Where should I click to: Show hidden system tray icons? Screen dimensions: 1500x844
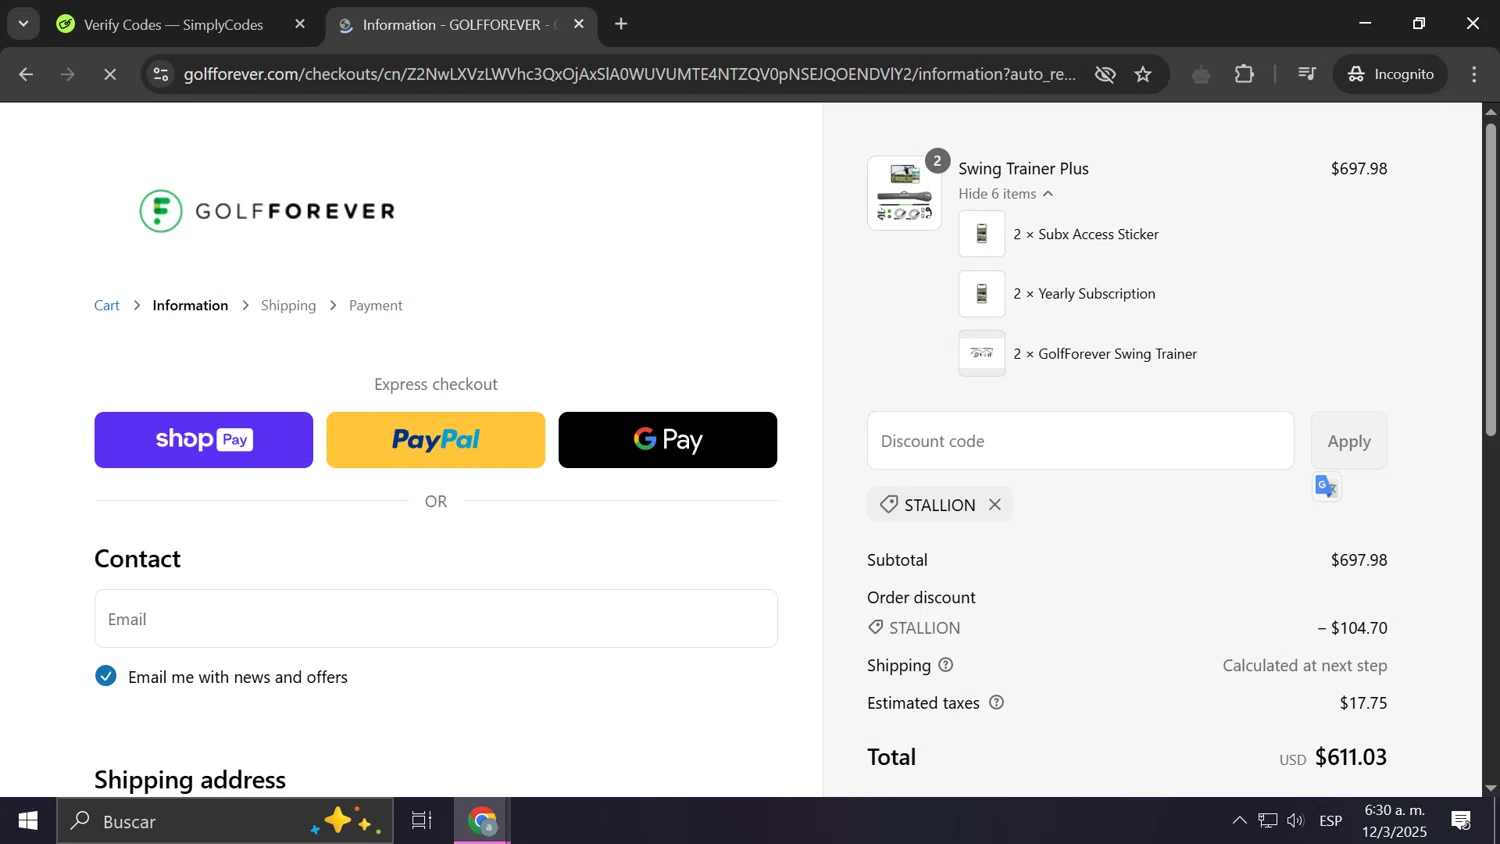click(x=1239, y=821)
